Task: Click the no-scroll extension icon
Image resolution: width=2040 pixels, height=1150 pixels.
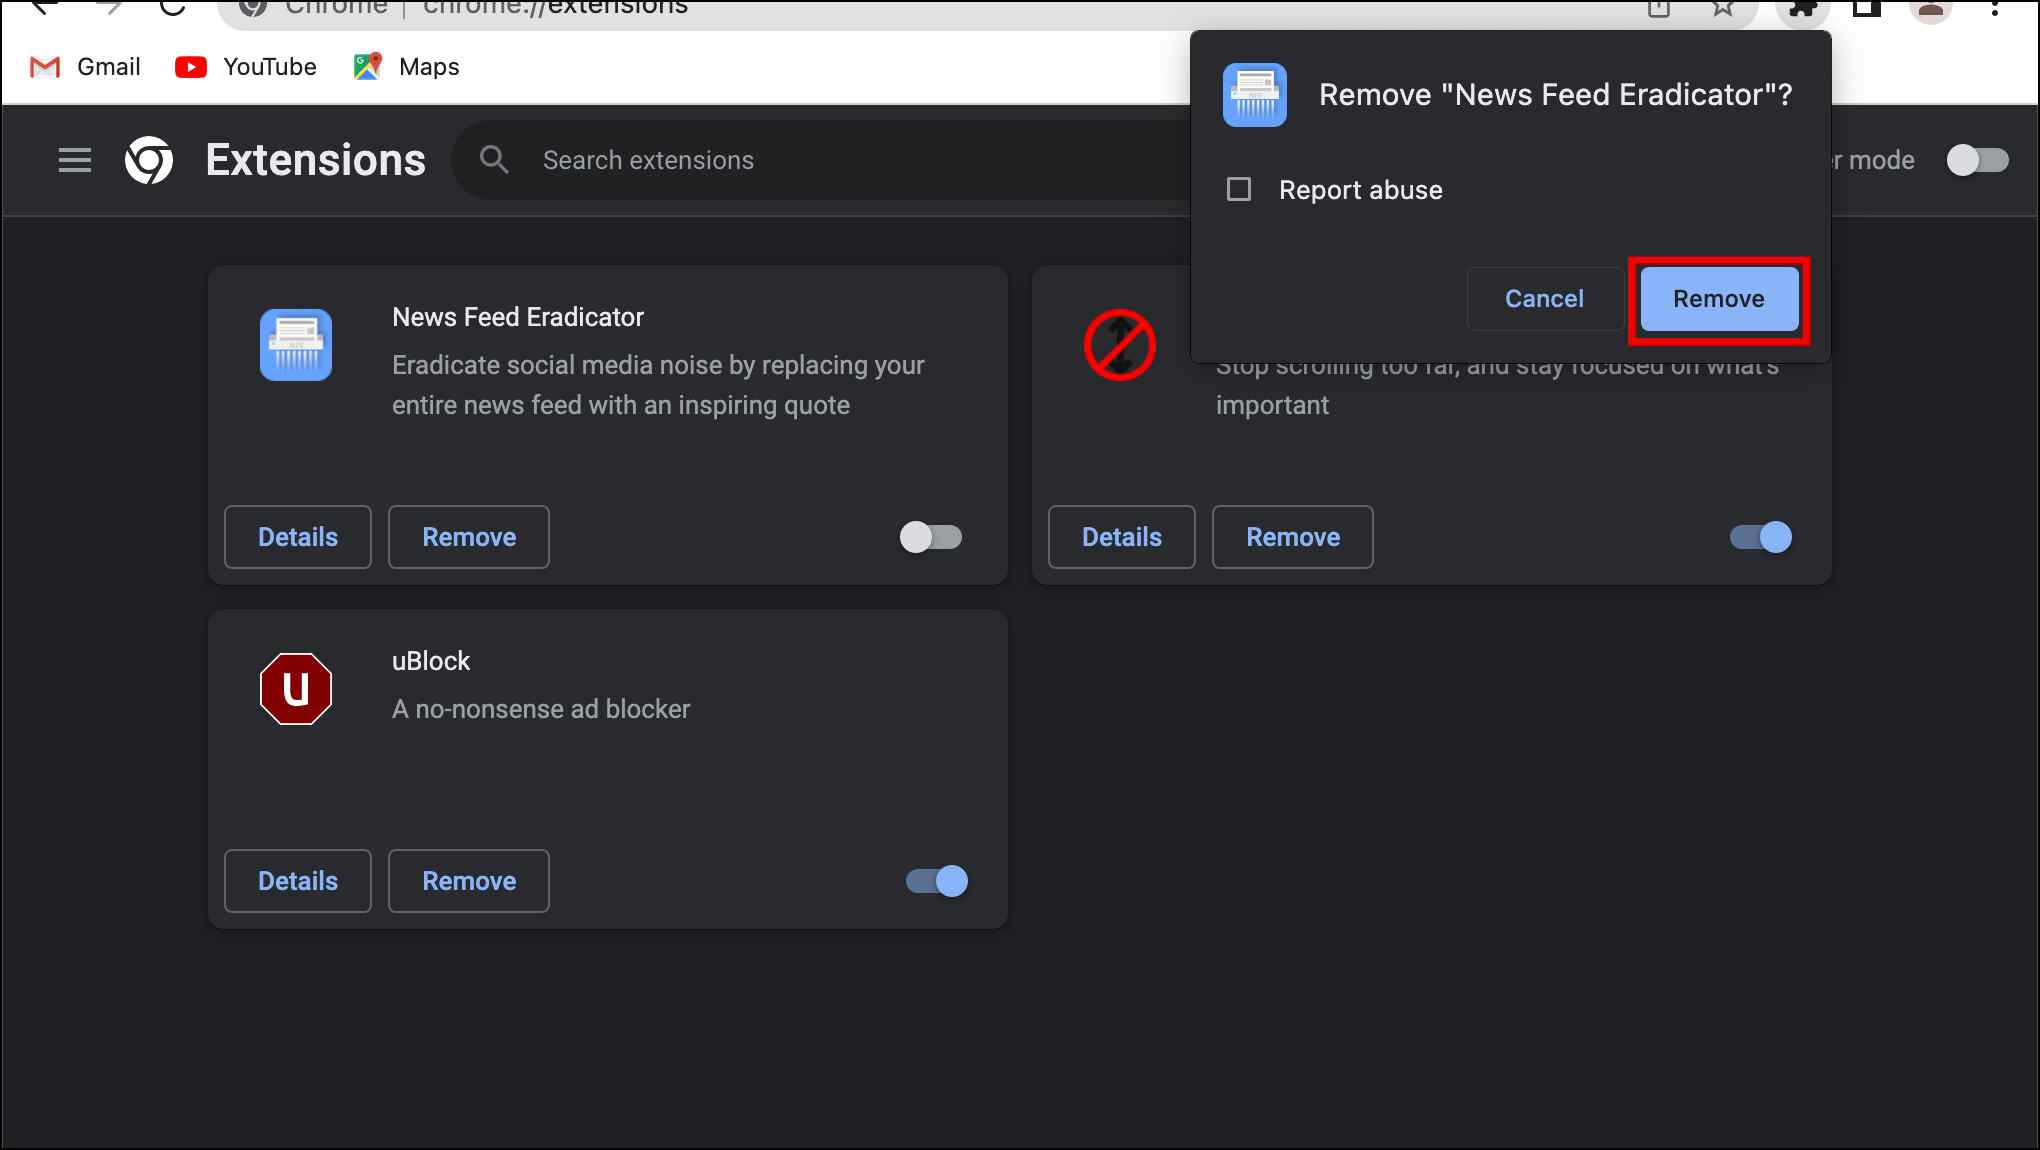Action: click(1120, 345)
